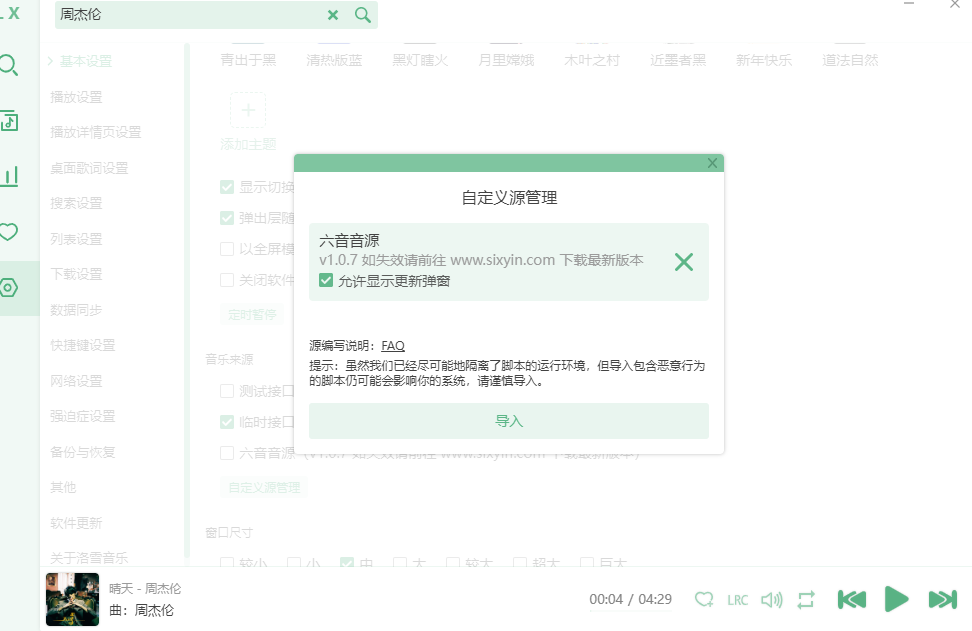Click the 周杰伦 search input field
972x631 pixels.
coord(180,17)
